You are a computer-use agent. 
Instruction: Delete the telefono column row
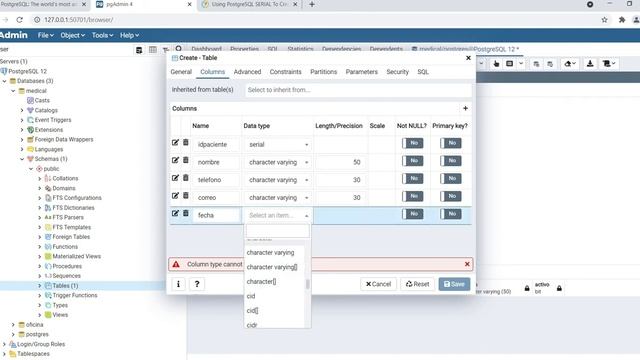(186, 178)
